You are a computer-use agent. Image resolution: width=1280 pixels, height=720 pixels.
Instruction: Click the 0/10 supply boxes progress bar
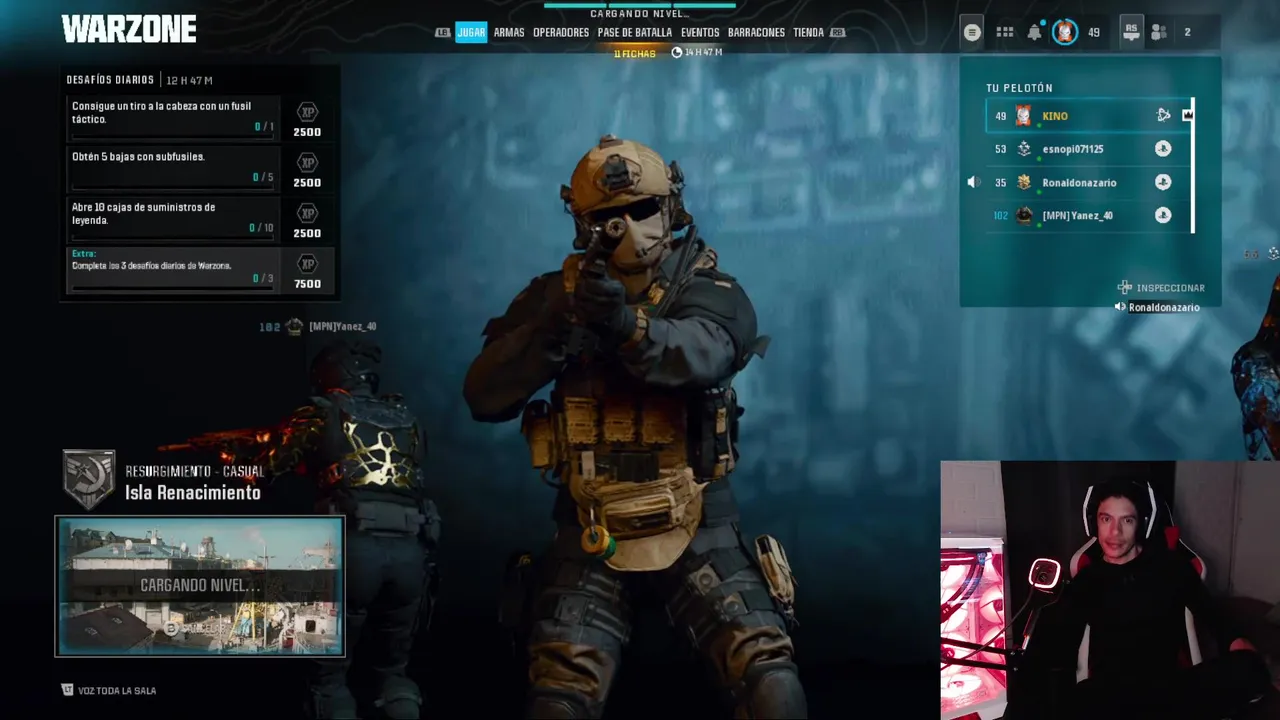(171, 237)
